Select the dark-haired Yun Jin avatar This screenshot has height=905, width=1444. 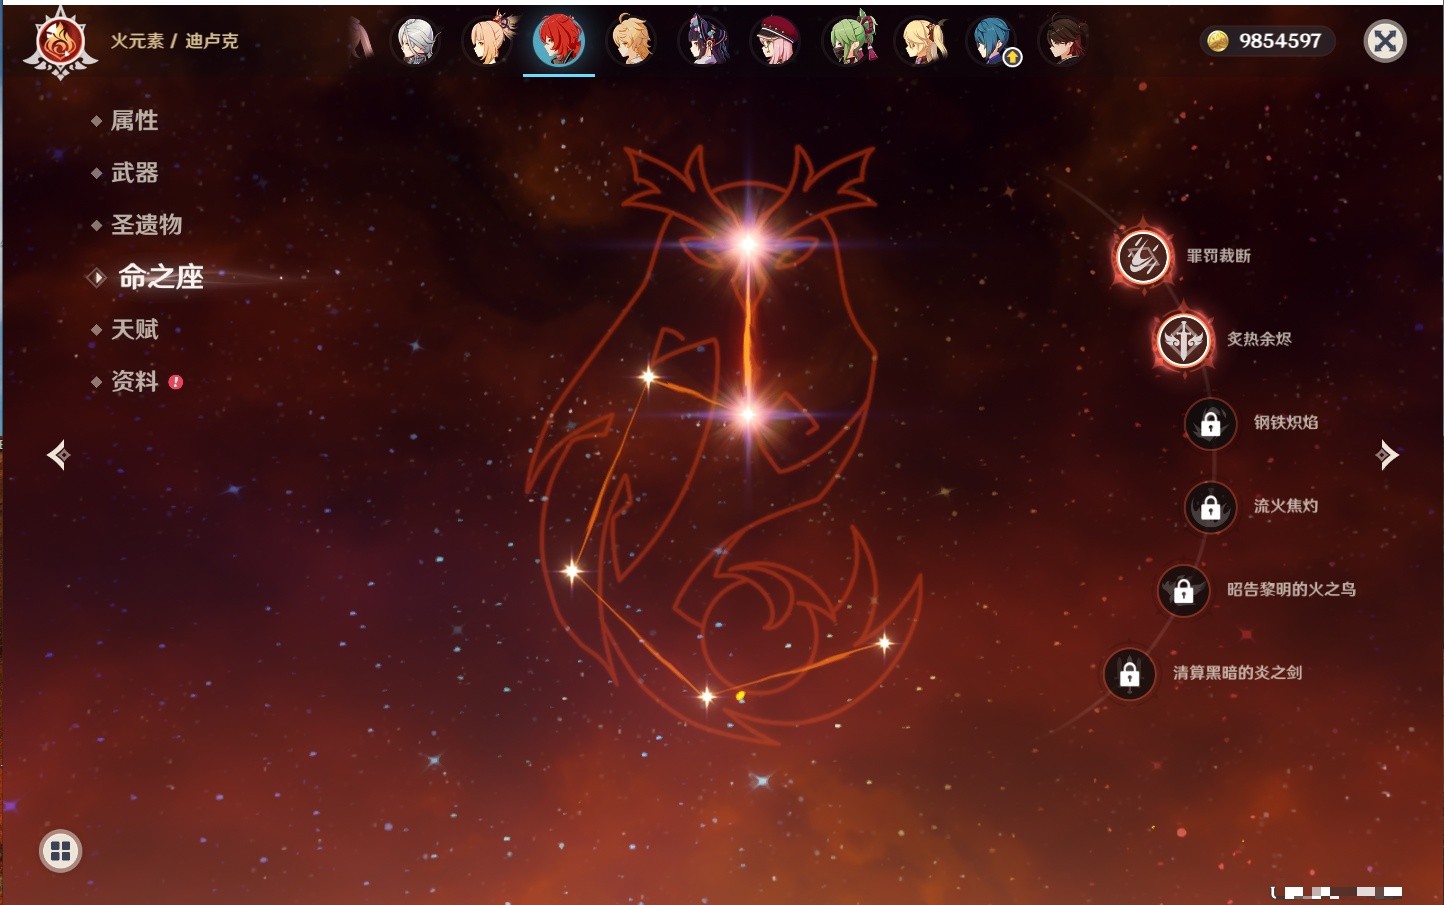tap(704, 41)
